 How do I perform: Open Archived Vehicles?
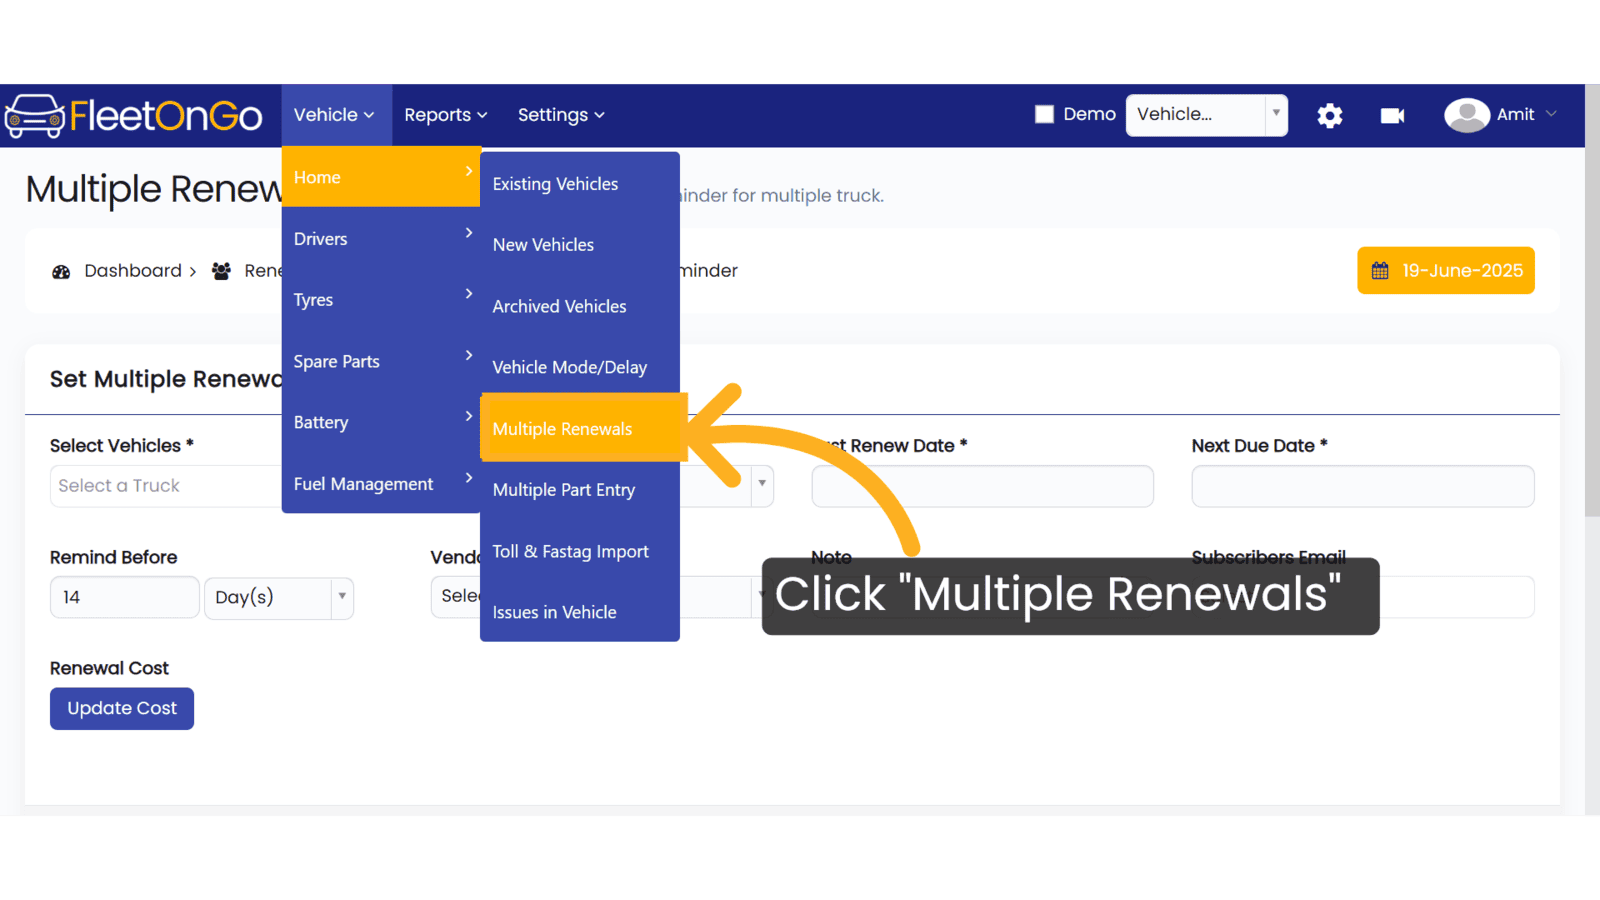(x=580, y=306)
